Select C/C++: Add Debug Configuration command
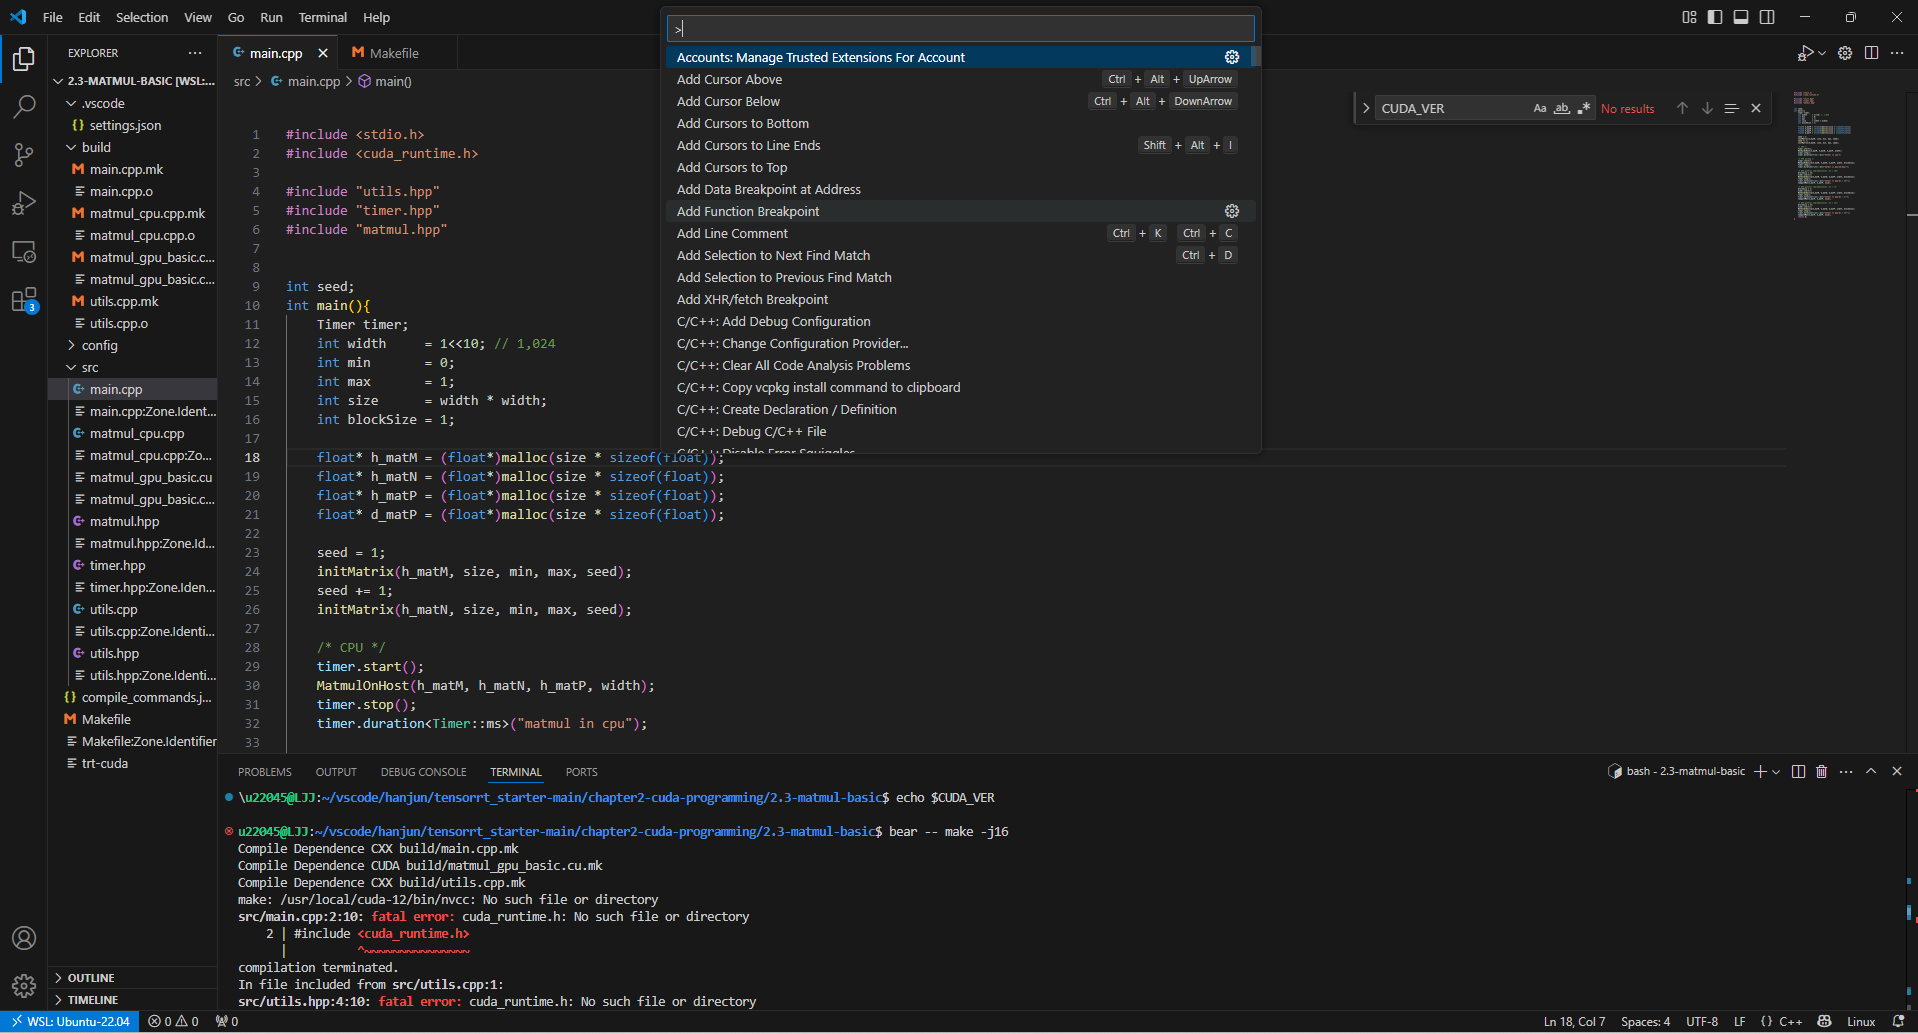This screenshot has height=1034, width=1918. click(960, 321)
